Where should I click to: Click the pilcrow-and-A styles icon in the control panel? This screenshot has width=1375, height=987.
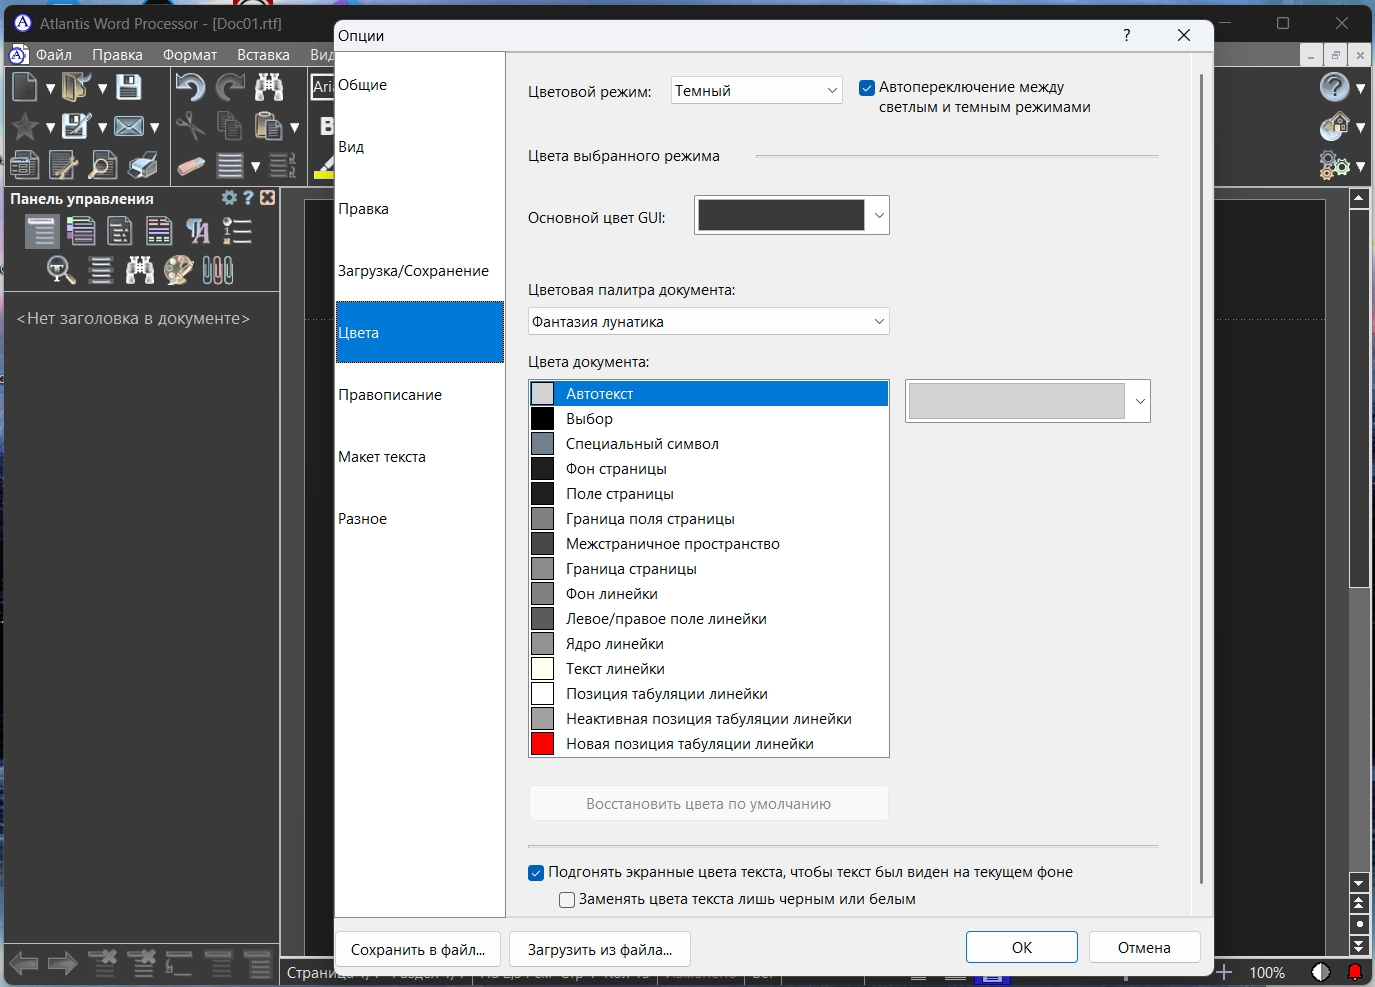coord(198,231)
